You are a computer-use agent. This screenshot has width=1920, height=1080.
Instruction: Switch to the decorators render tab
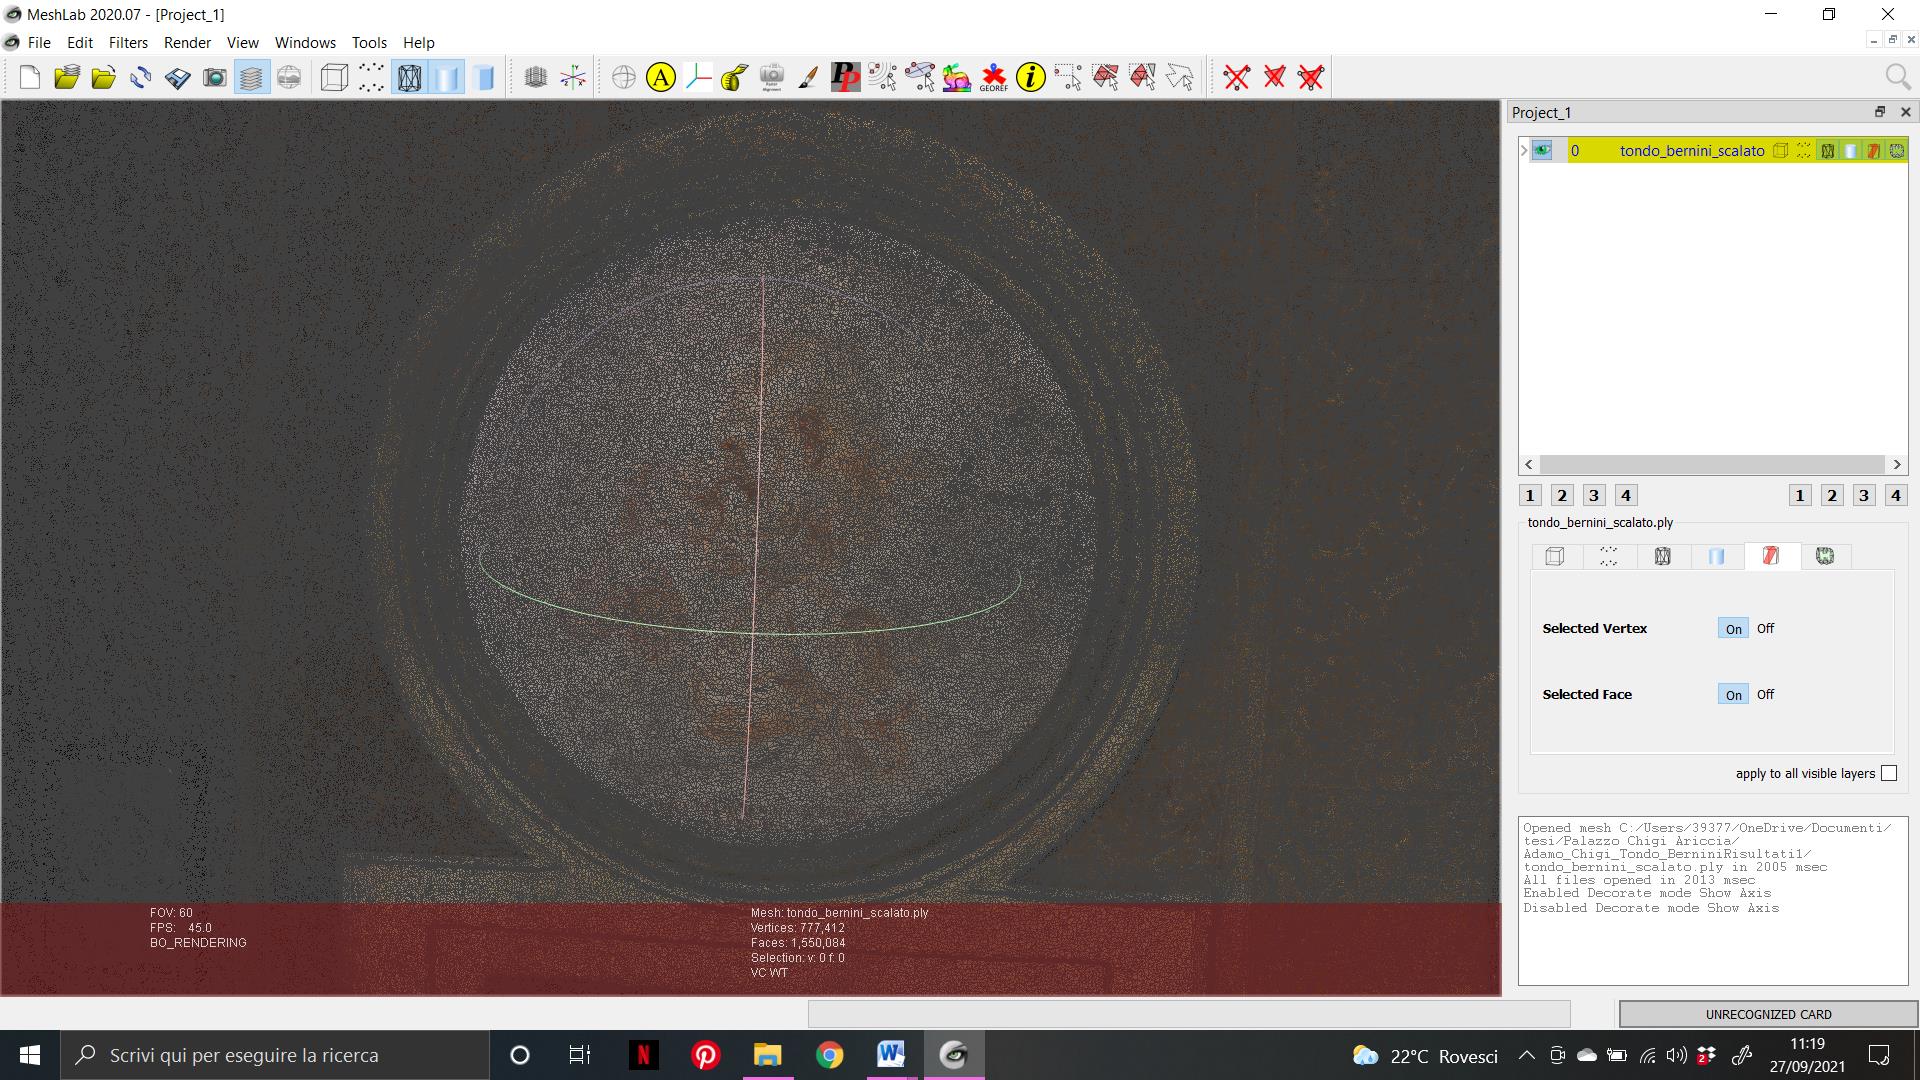(1825, 556)
